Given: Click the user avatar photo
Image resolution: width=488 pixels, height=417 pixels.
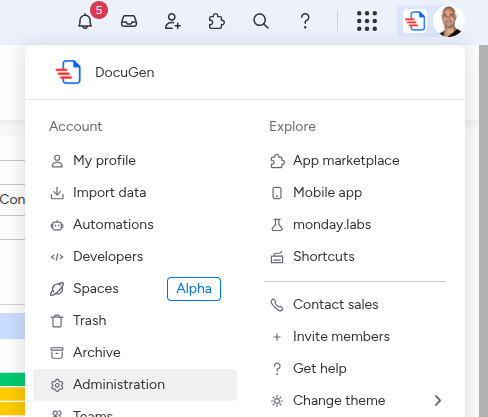Looking at the screenshot, I should click(449, 21).
